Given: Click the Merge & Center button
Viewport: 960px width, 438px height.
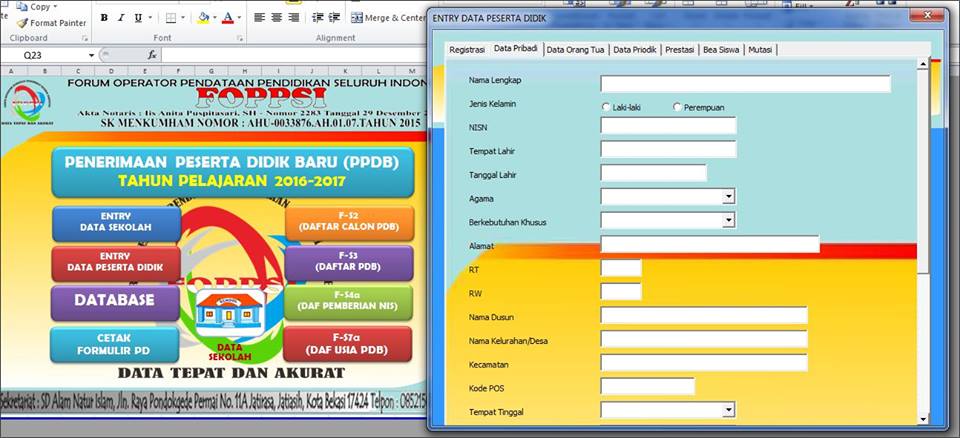Looking at the screenshot, I should (x=388, y=18).
